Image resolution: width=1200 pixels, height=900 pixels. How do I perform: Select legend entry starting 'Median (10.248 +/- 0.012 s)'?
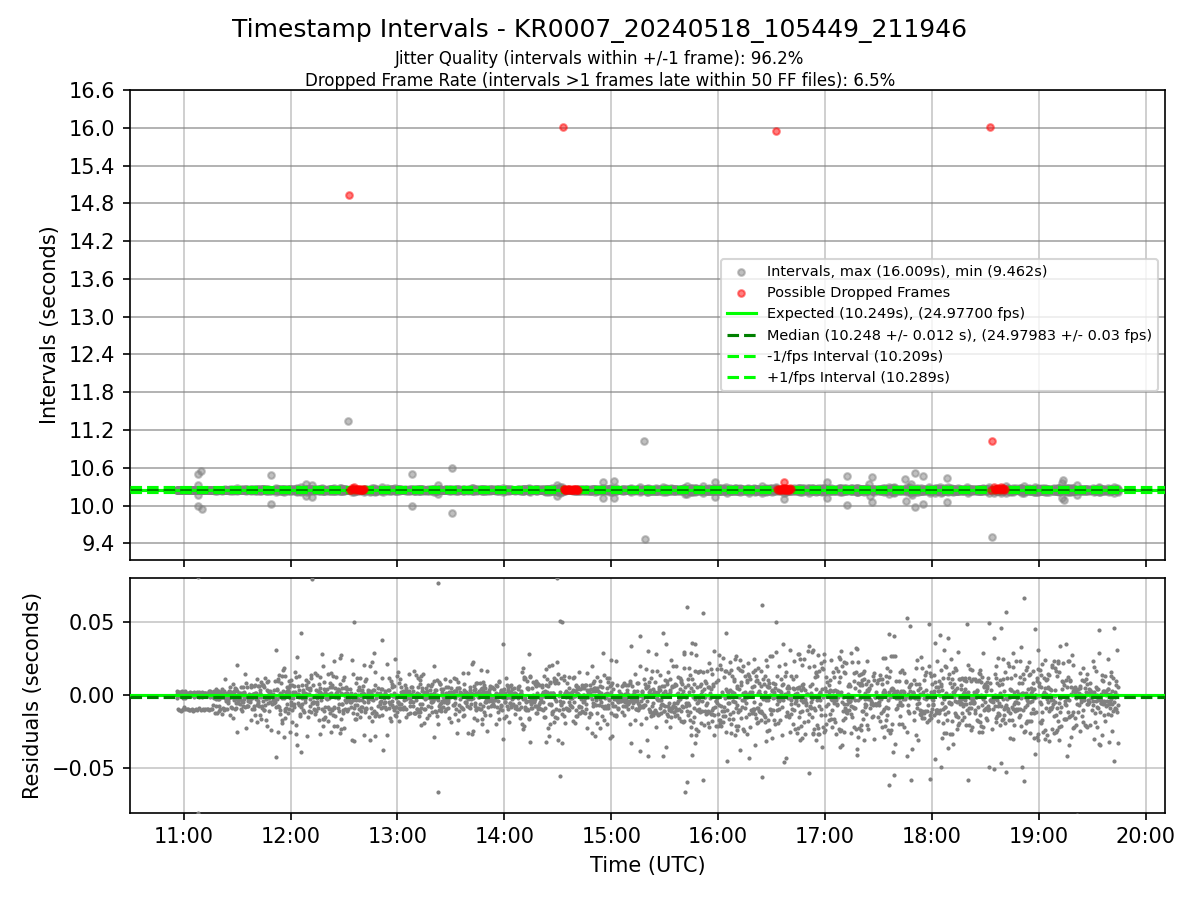point(959,335)
